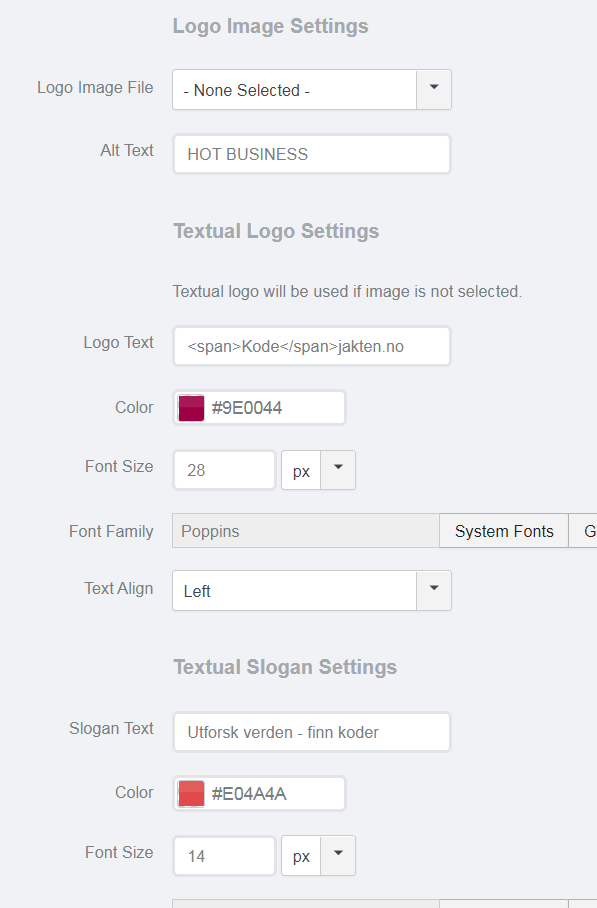
Task: Expand the logo font size unit arrow
Action: pos(338,470)
